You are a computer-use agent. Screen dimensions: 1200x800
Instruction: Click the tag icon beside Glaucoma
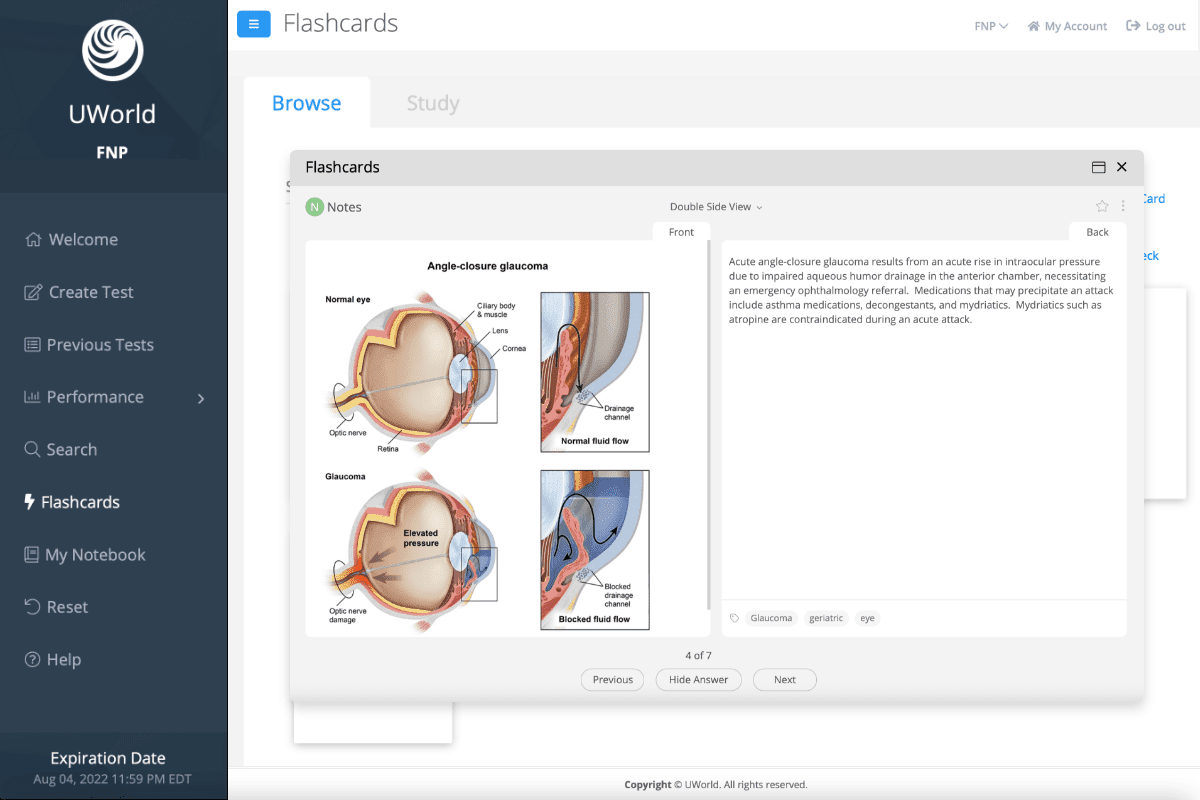coord(735,618)
